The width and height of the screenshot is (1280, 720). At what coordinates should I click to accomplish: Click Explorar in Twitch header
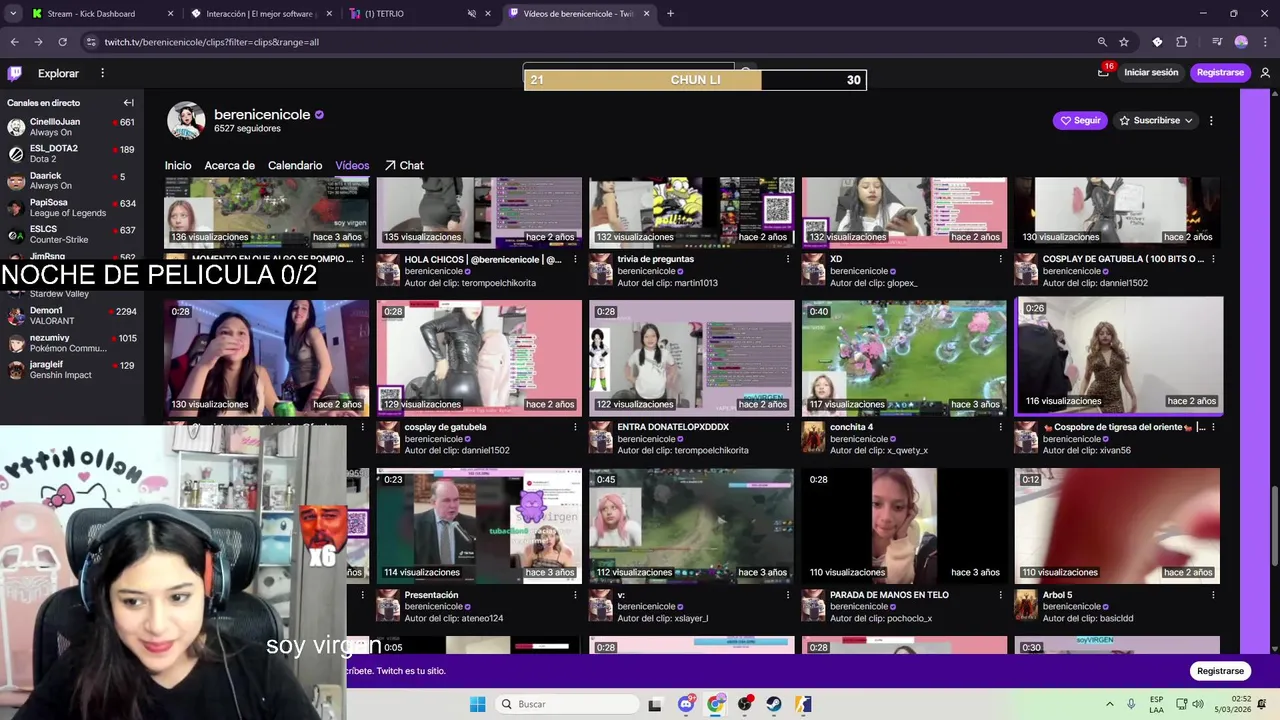point(58,73)
